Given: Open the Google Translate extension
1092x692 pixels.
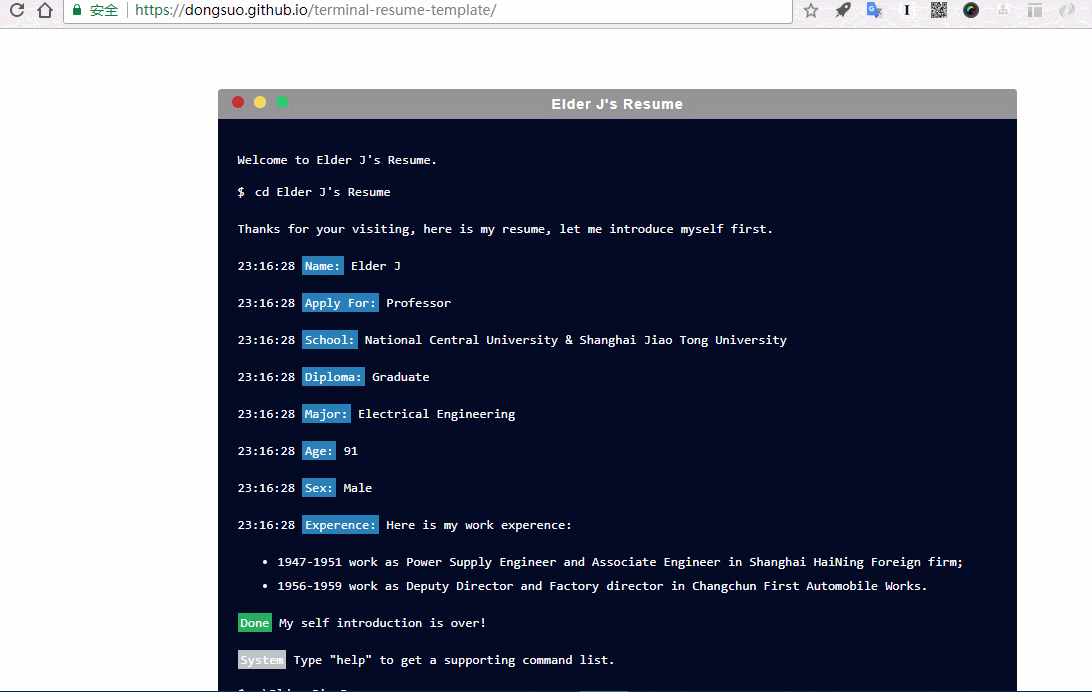Looking at the screenshot, I should (874, 10).
